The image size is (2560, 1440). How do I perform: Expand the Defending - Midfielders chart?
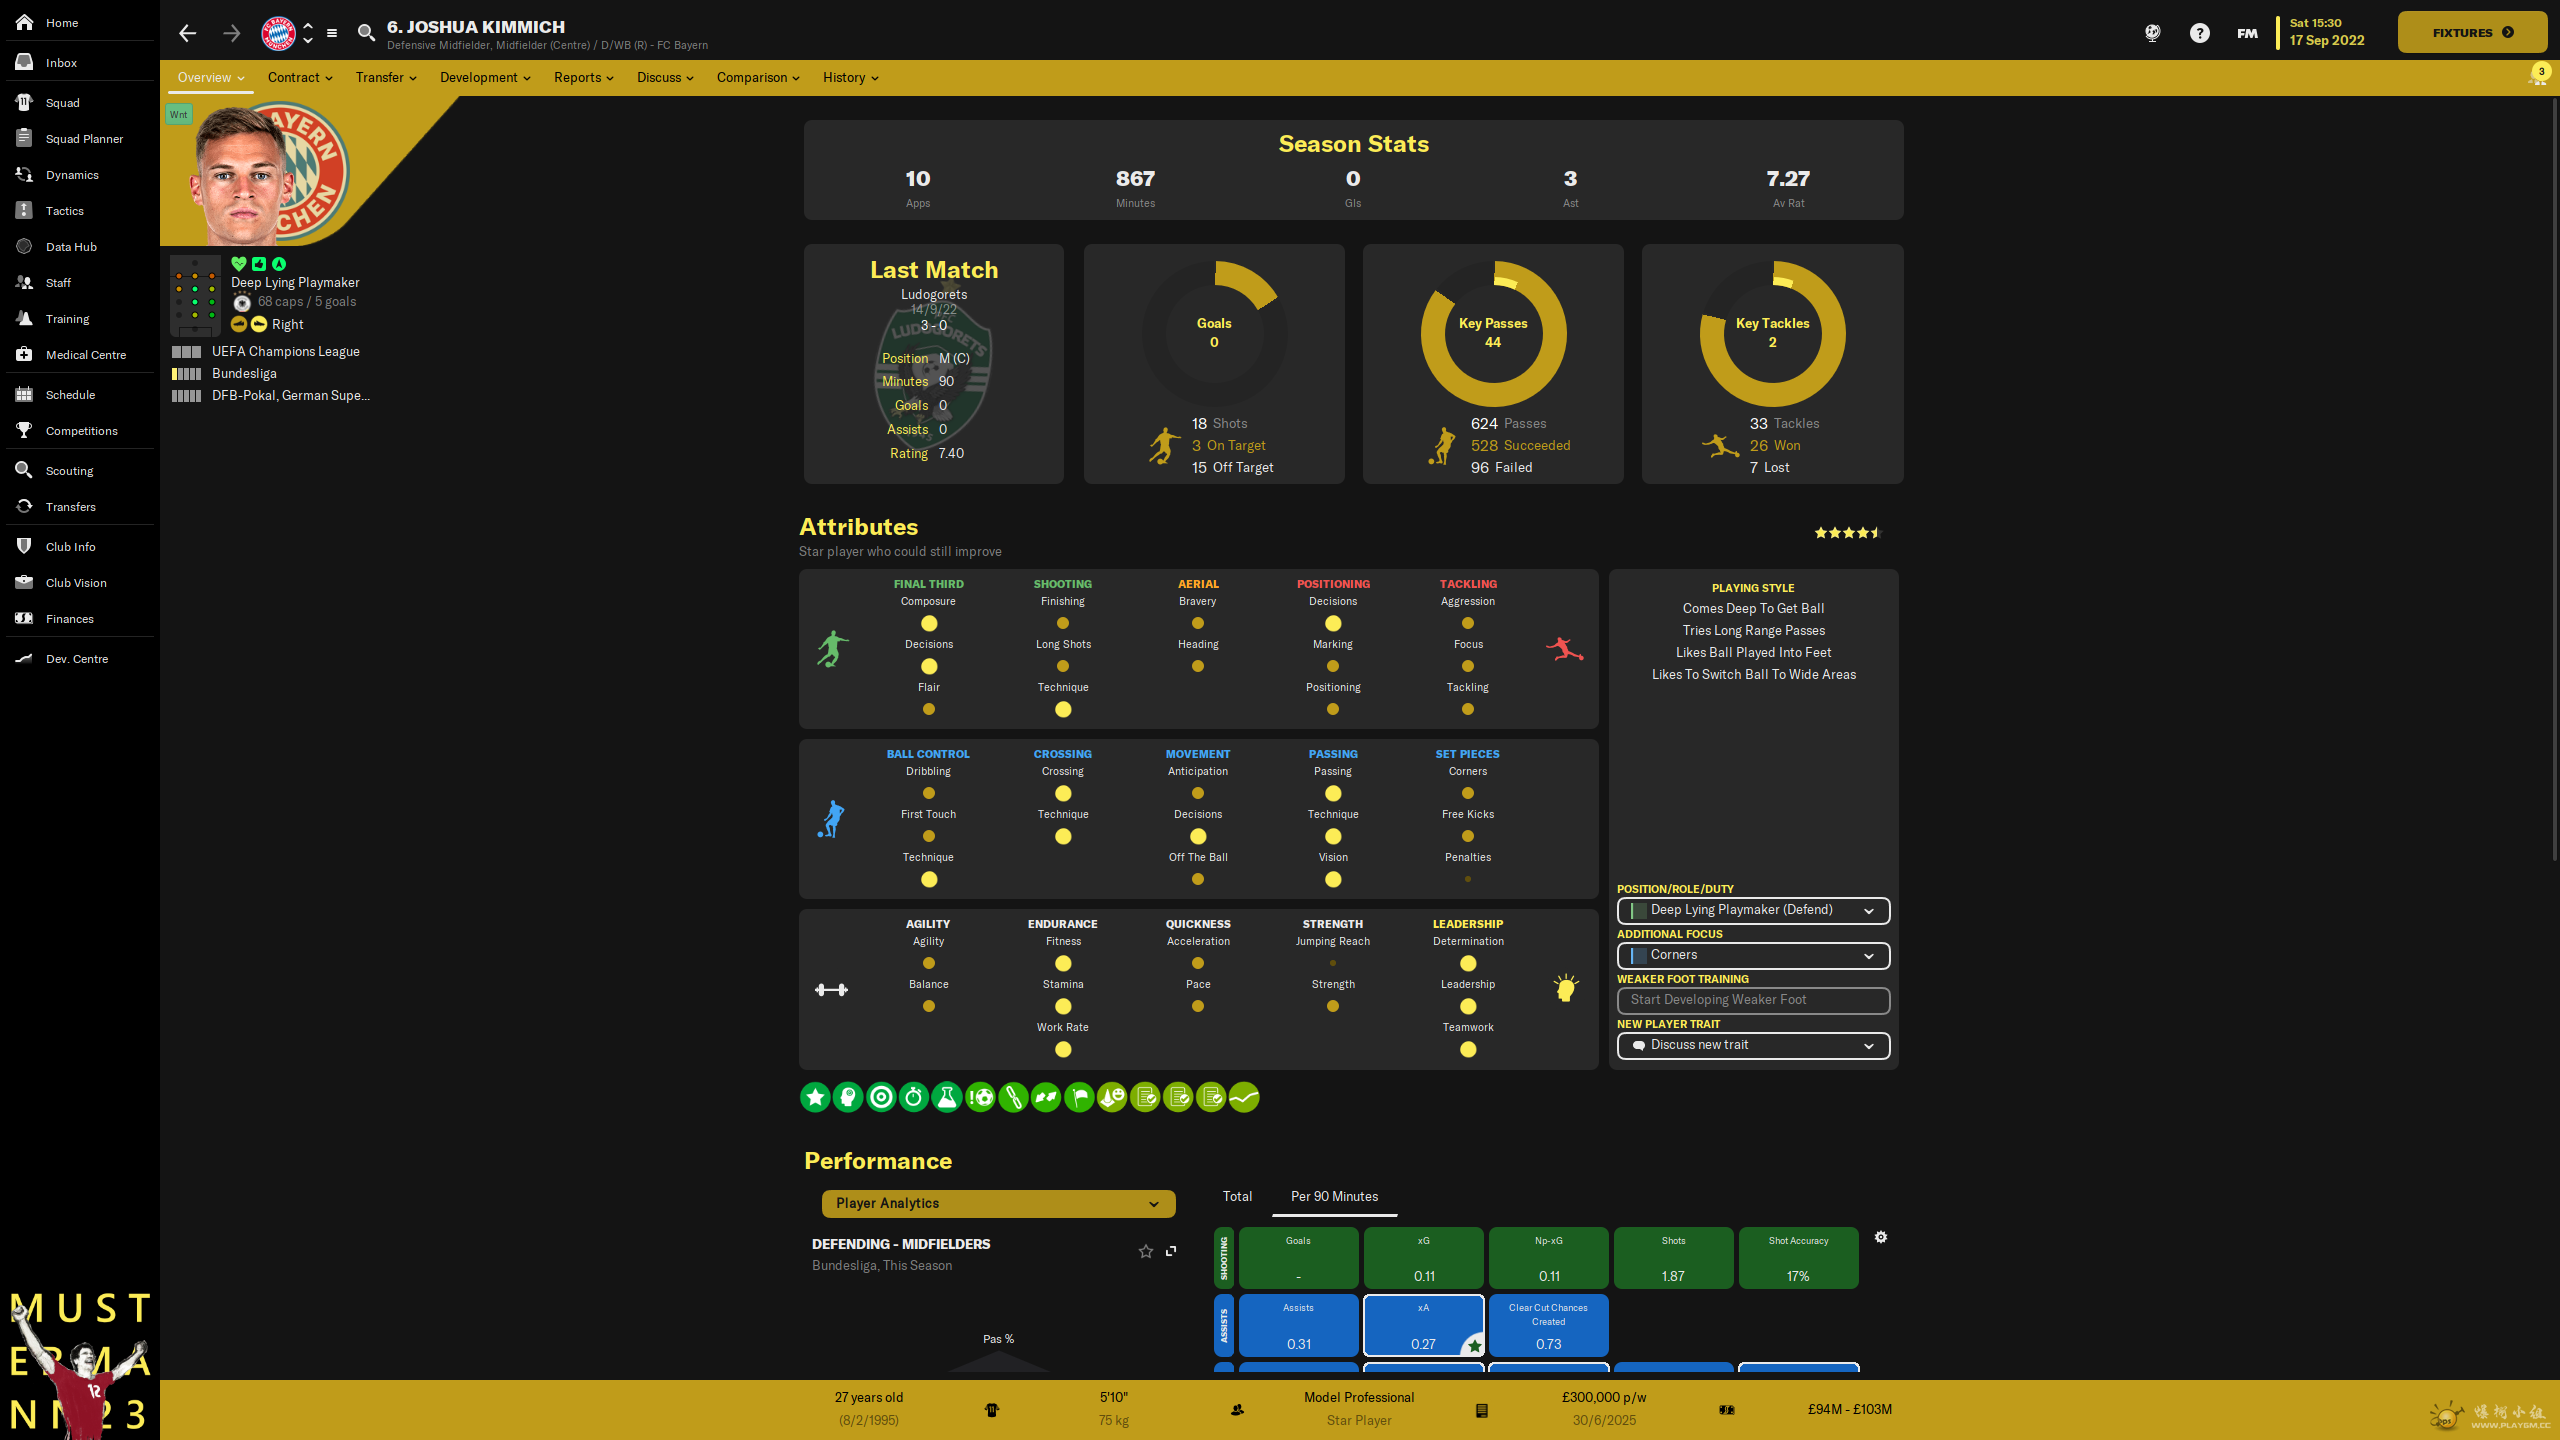pyautogui.click(x=1171, y=1251)
